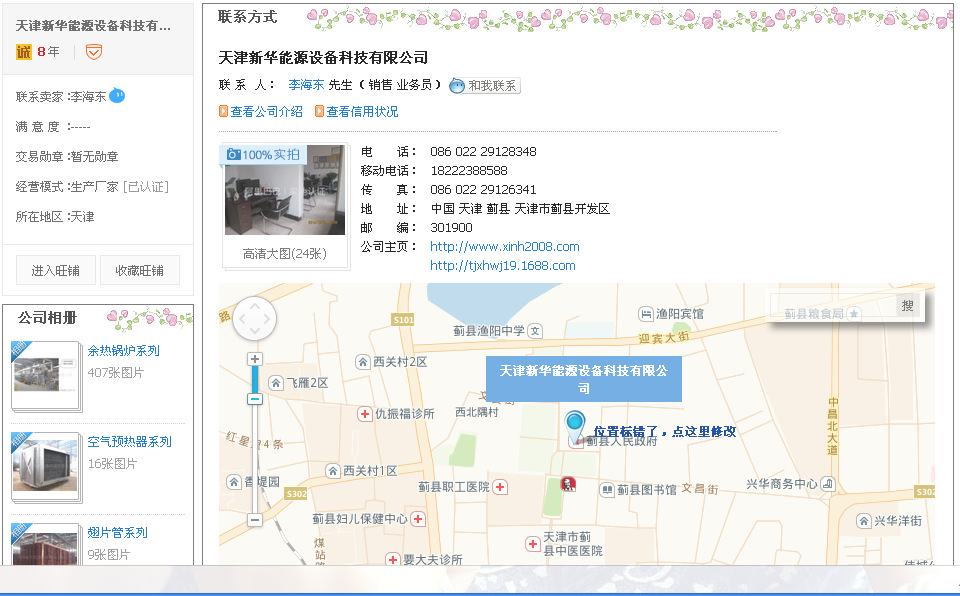Click the 100%实拍 camera badge
Image resolution: width=960 pixels, height=596 pixels.
263,154
